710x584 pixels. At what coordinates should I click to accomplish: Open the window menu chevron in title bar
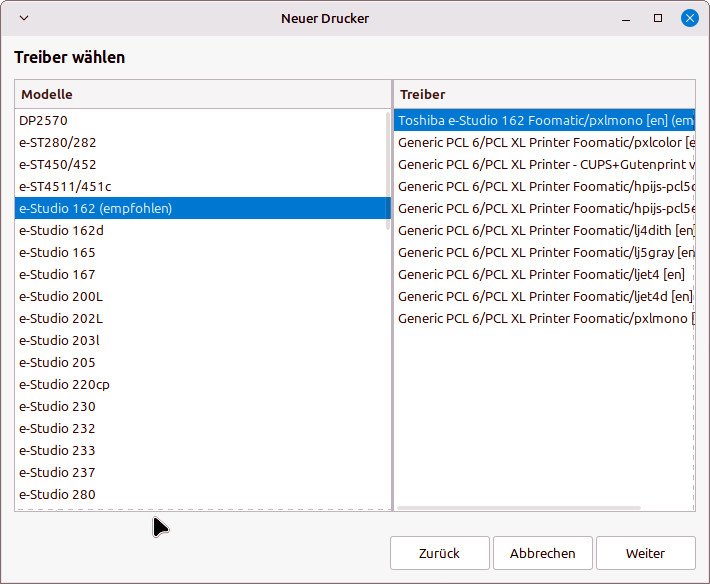pos(24,18)
